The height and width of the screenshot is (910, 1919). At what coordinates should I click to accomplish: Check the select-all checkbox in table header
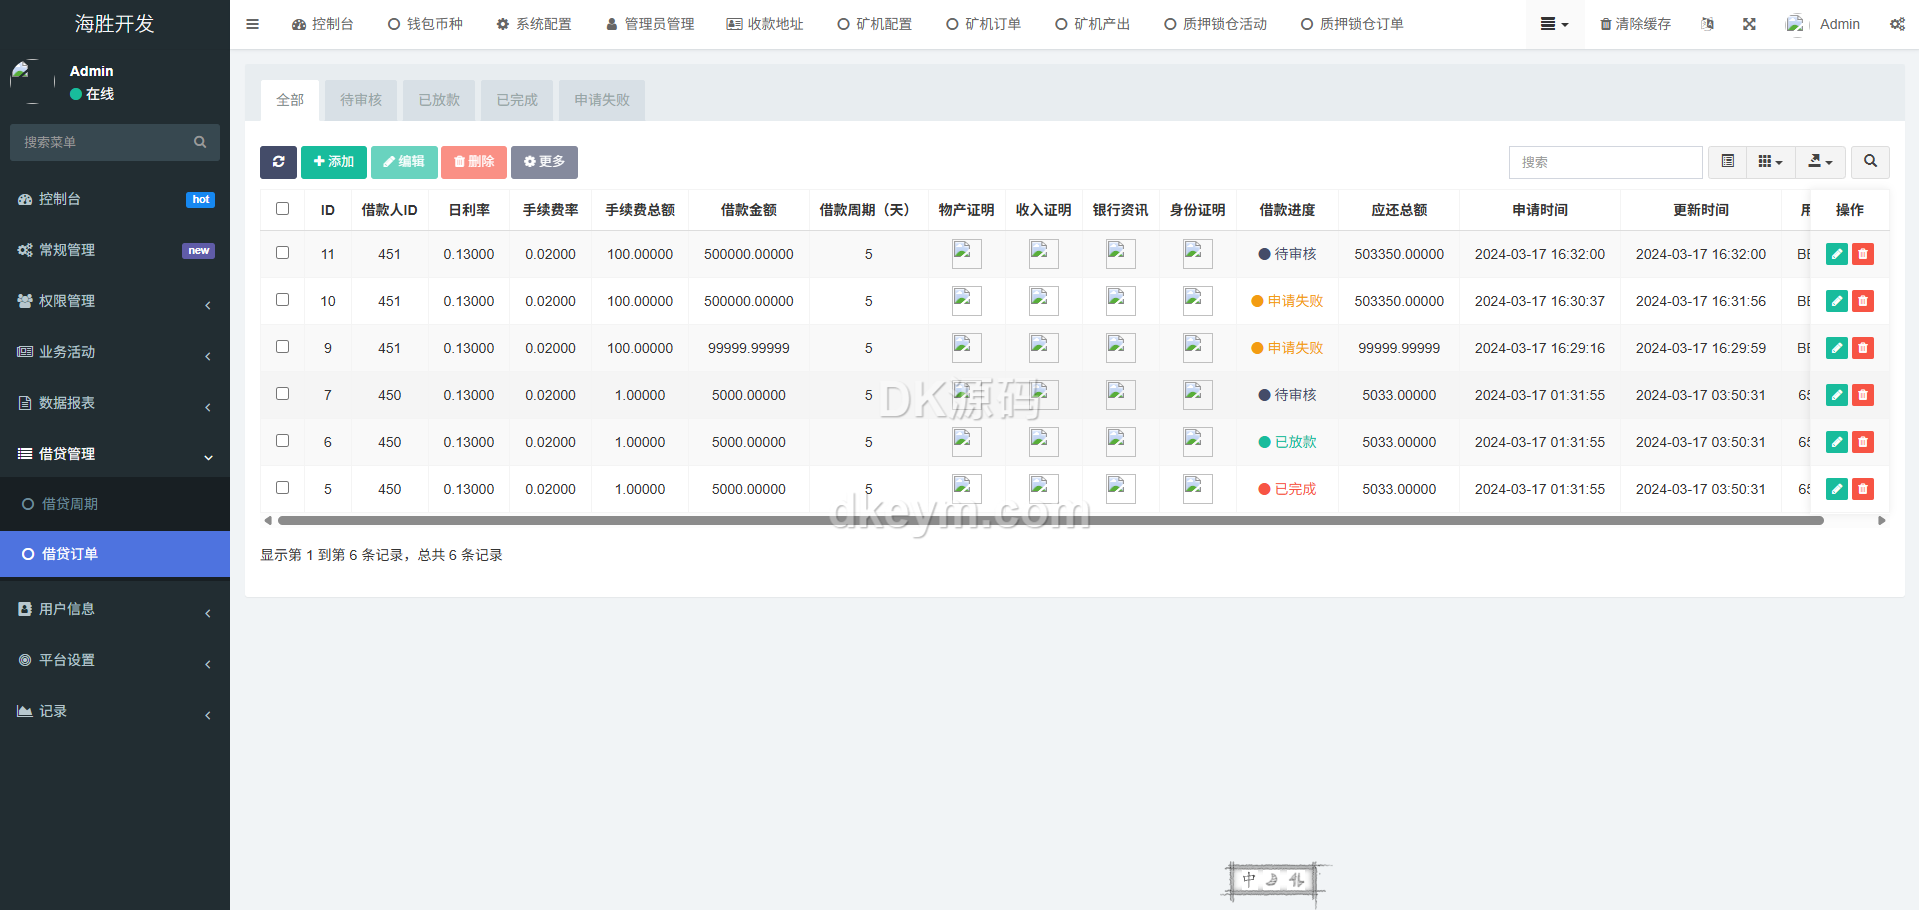click(x=283, y=209)
